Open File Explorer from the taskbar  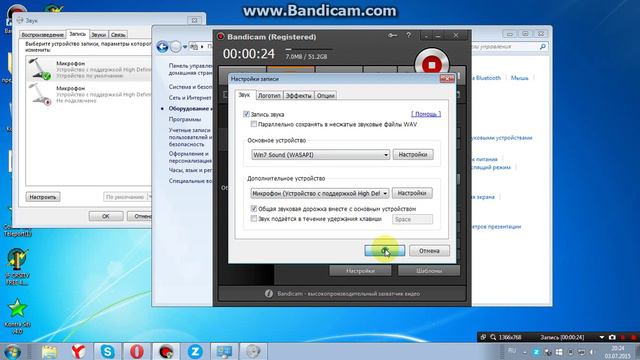[49, 351]
